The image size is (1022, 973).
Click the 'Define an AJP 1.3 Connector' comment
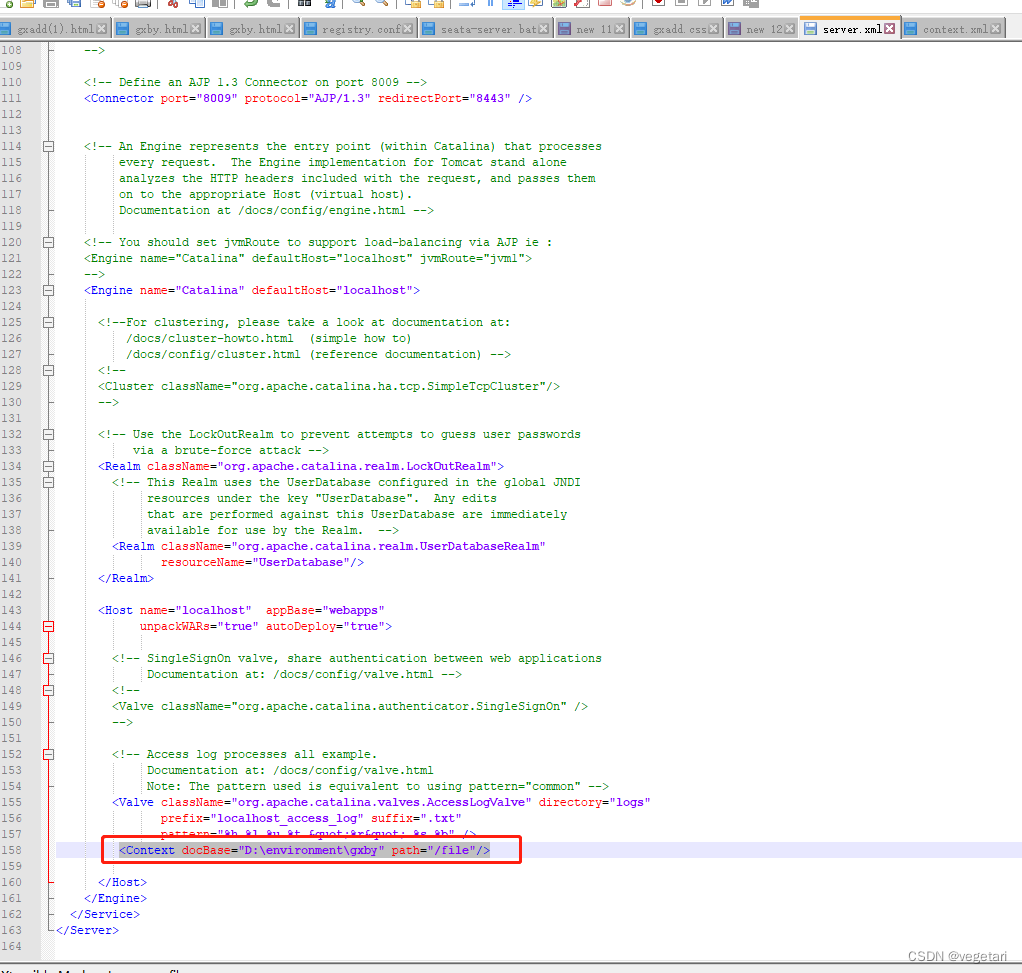point(255,83)
